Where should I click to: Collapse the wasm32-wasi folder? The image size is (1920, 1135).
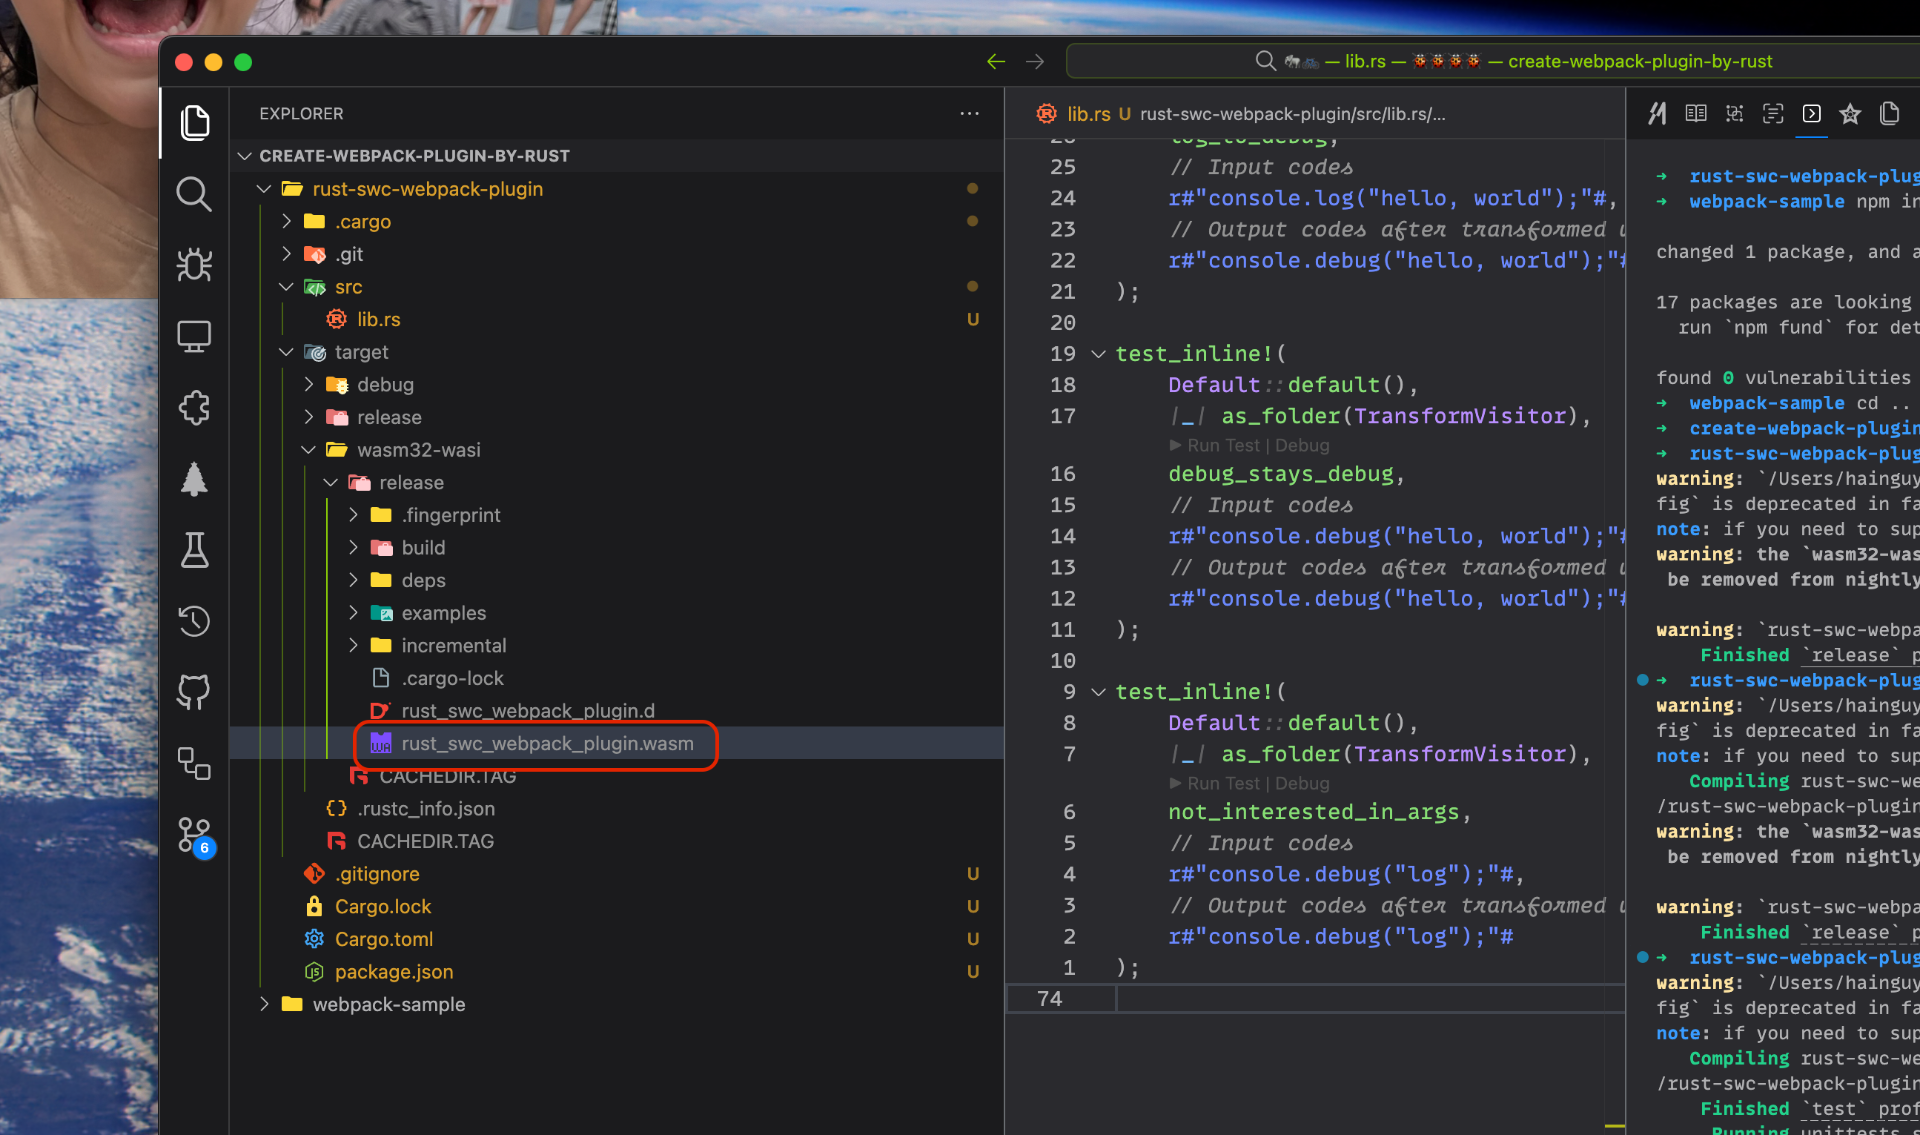click(308, 450)
